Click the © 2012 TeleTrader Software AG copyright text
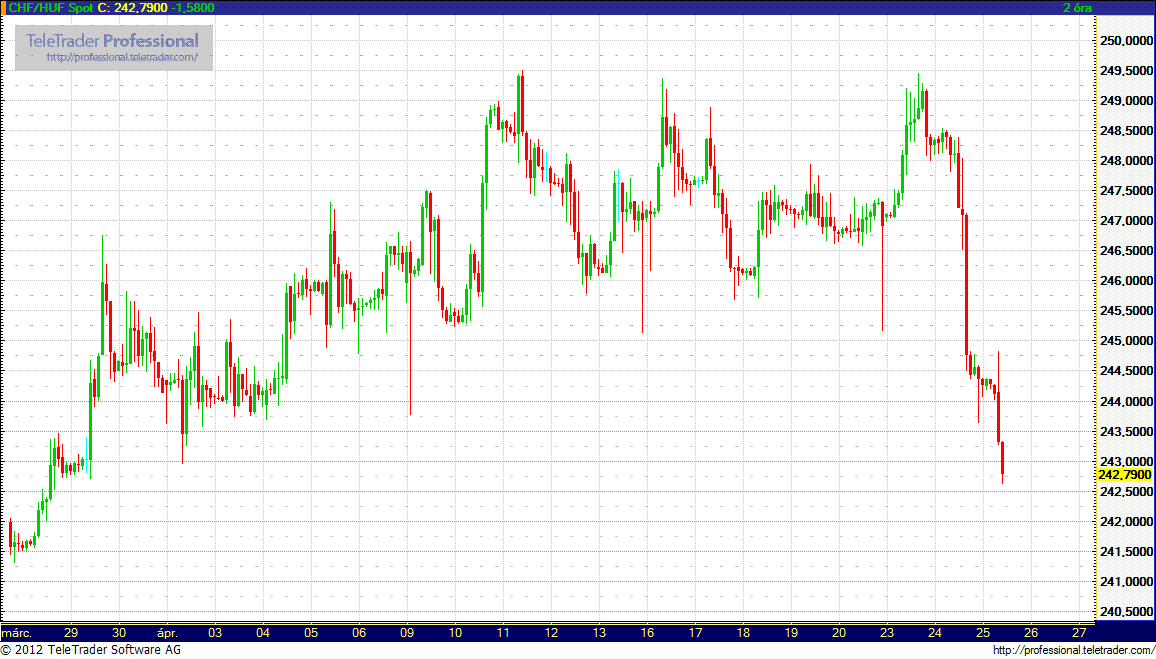 [x=91, y=650]
